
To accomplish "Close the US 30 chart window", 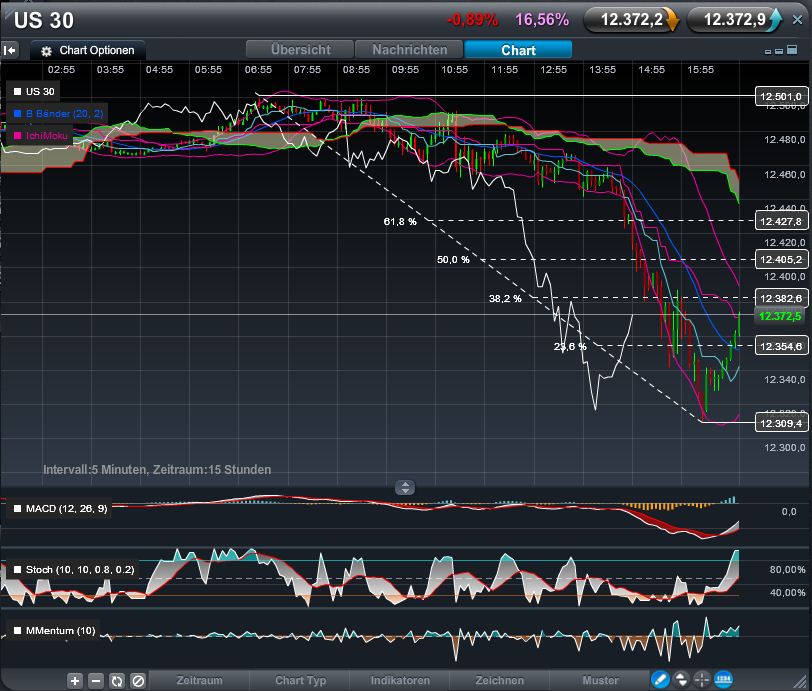I will [x=798, y=20].
